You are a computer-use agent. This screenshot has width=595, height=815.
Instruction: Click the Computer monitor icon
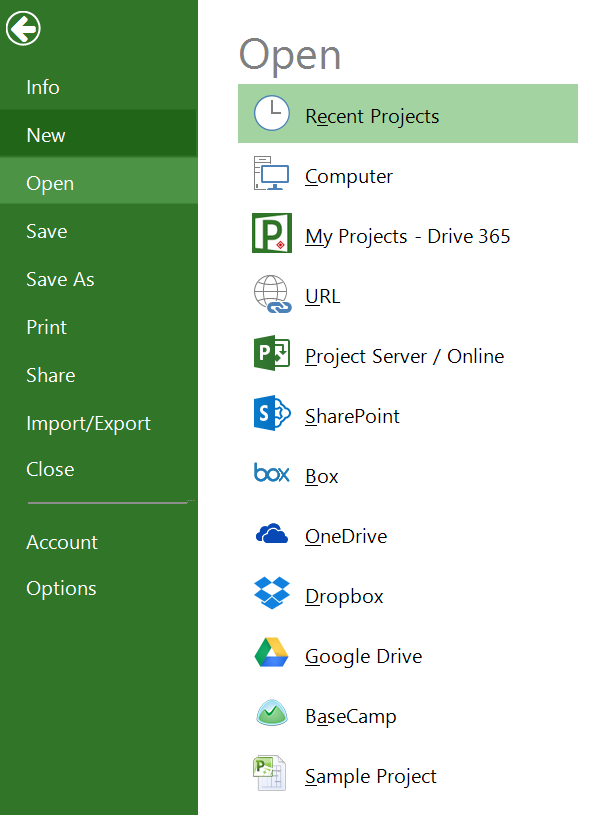pos(271,173)
